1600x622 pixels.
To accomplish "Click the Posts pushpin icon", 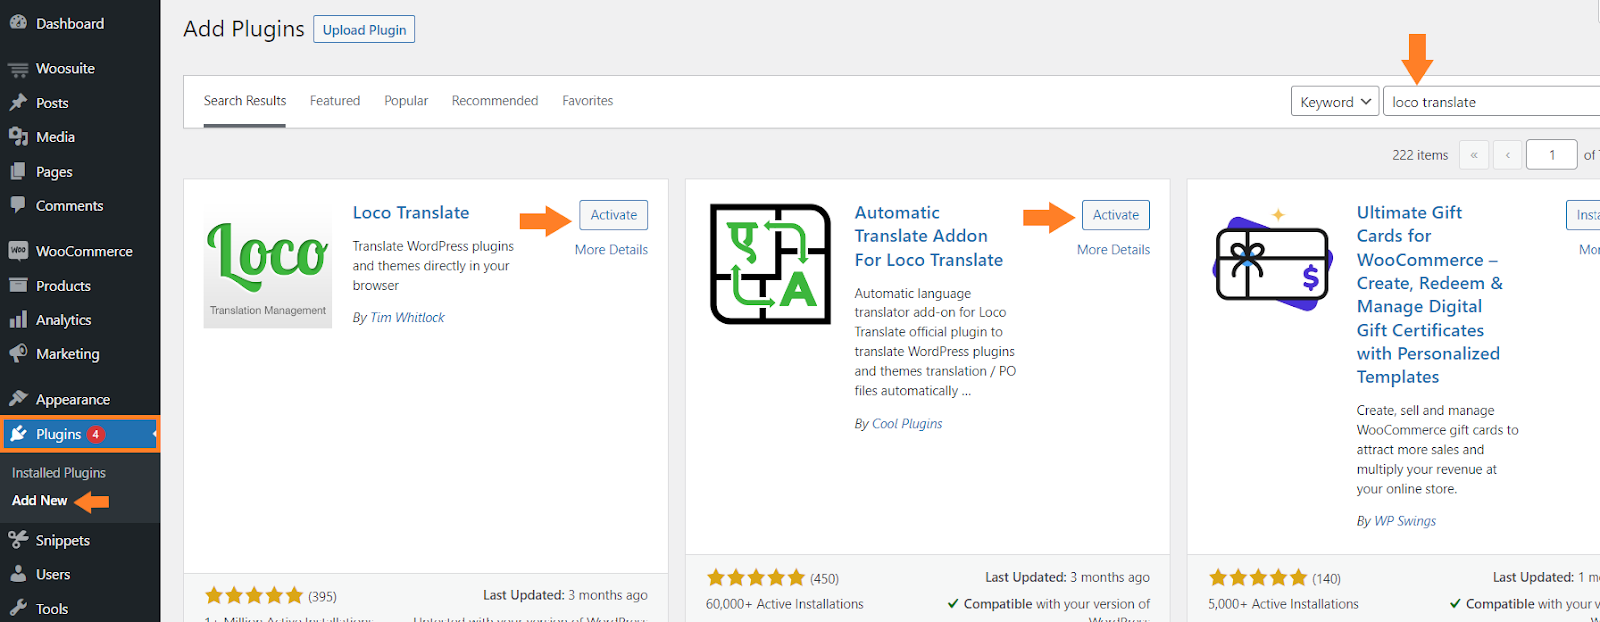I will coord(18,103).
